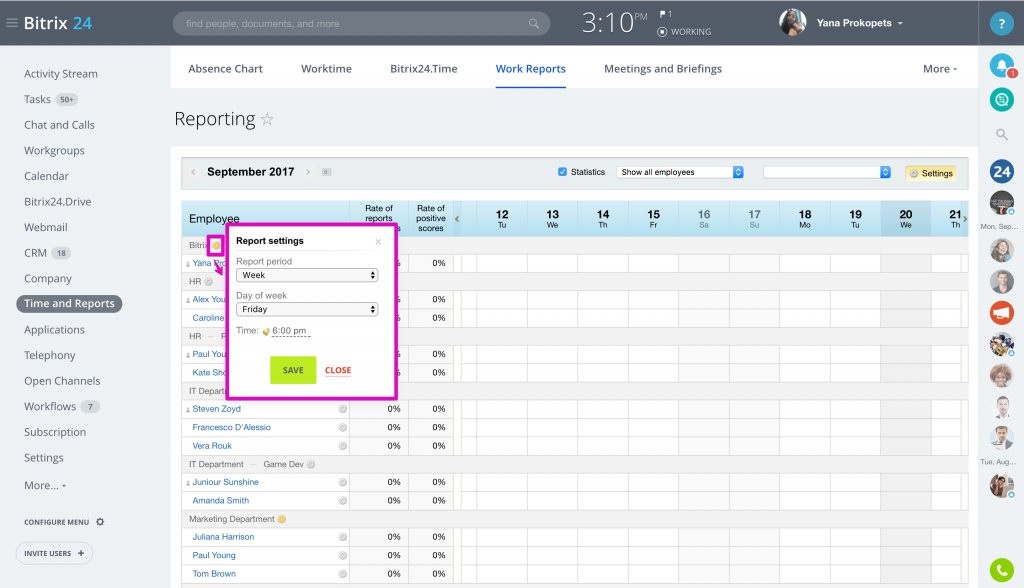
Task: Click the orange megaphone icon in right sidebar
Action: [1002, 313]
